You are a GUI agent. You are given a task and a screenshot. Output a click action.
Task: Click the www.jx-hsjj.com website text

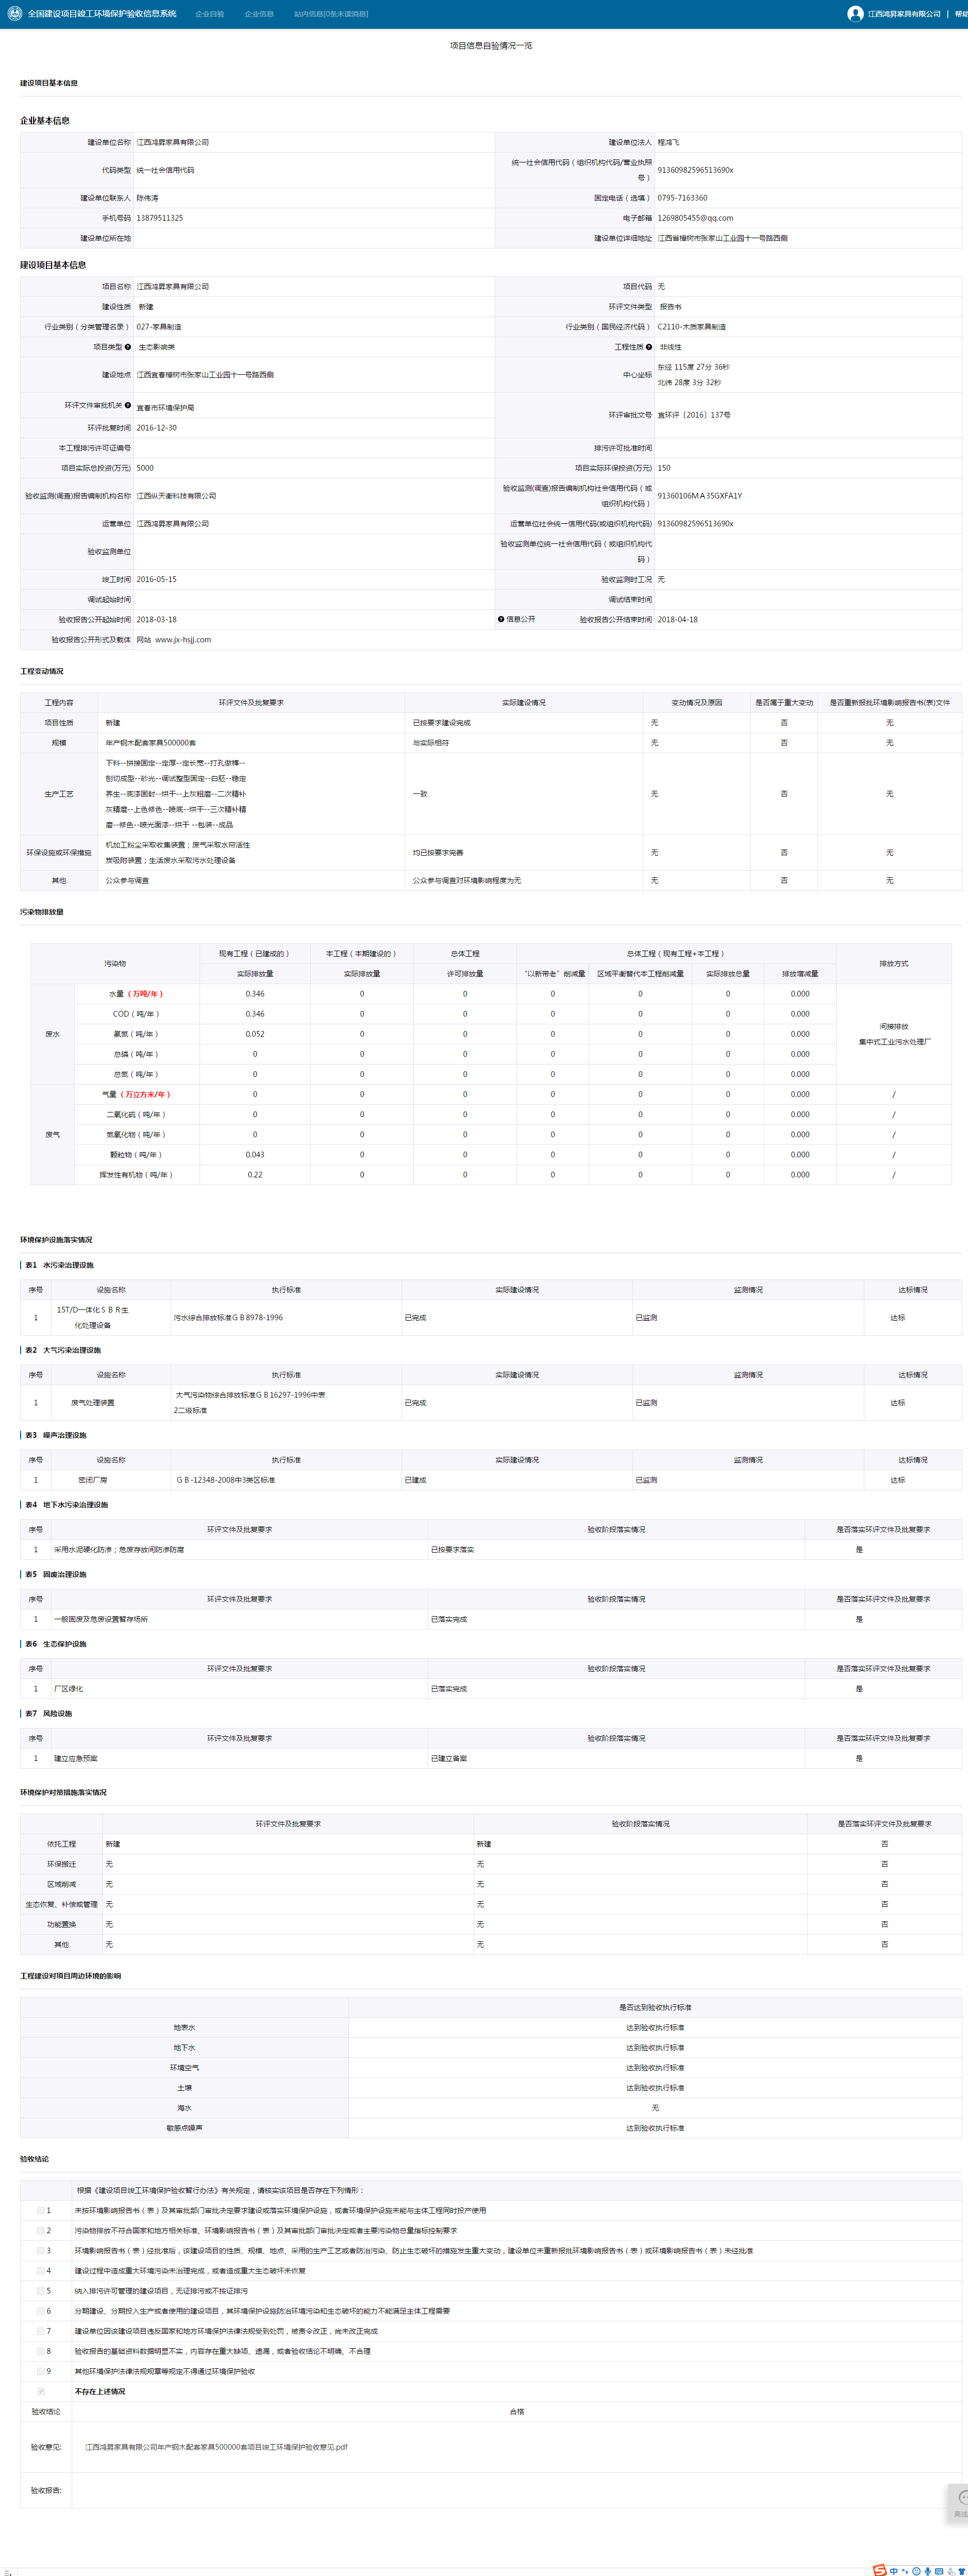183,640
